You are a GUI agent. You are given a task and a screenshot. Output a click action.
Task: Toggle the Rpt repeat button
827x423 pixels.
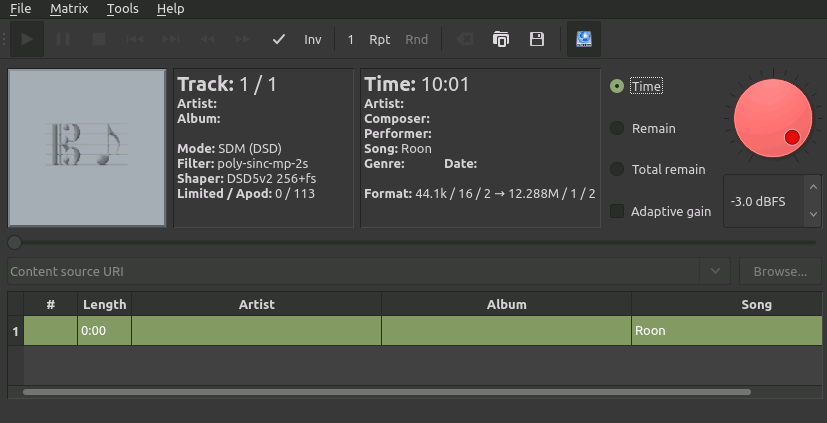(380, 40)
